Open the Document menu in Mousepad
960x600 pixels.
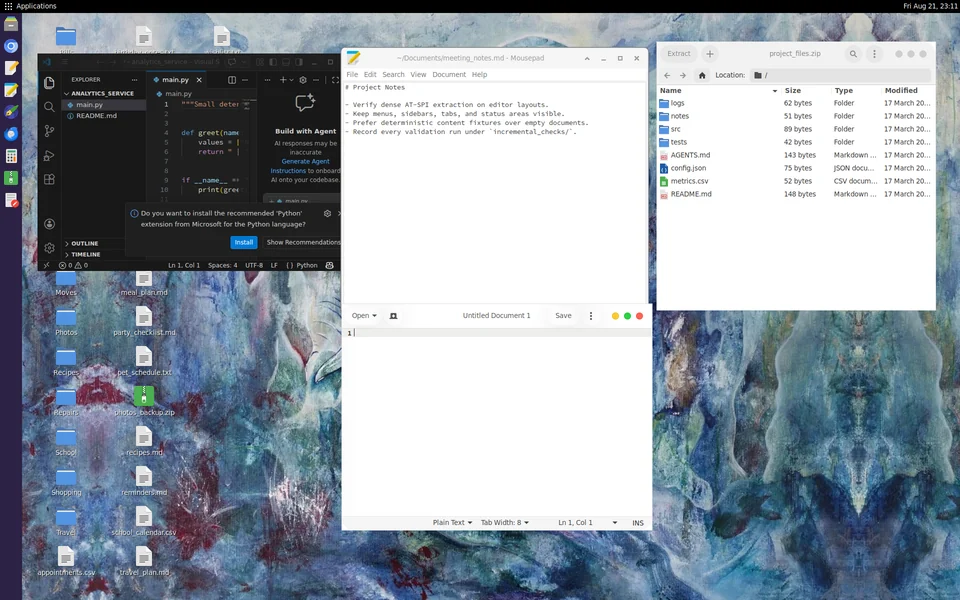click(449, 75)
